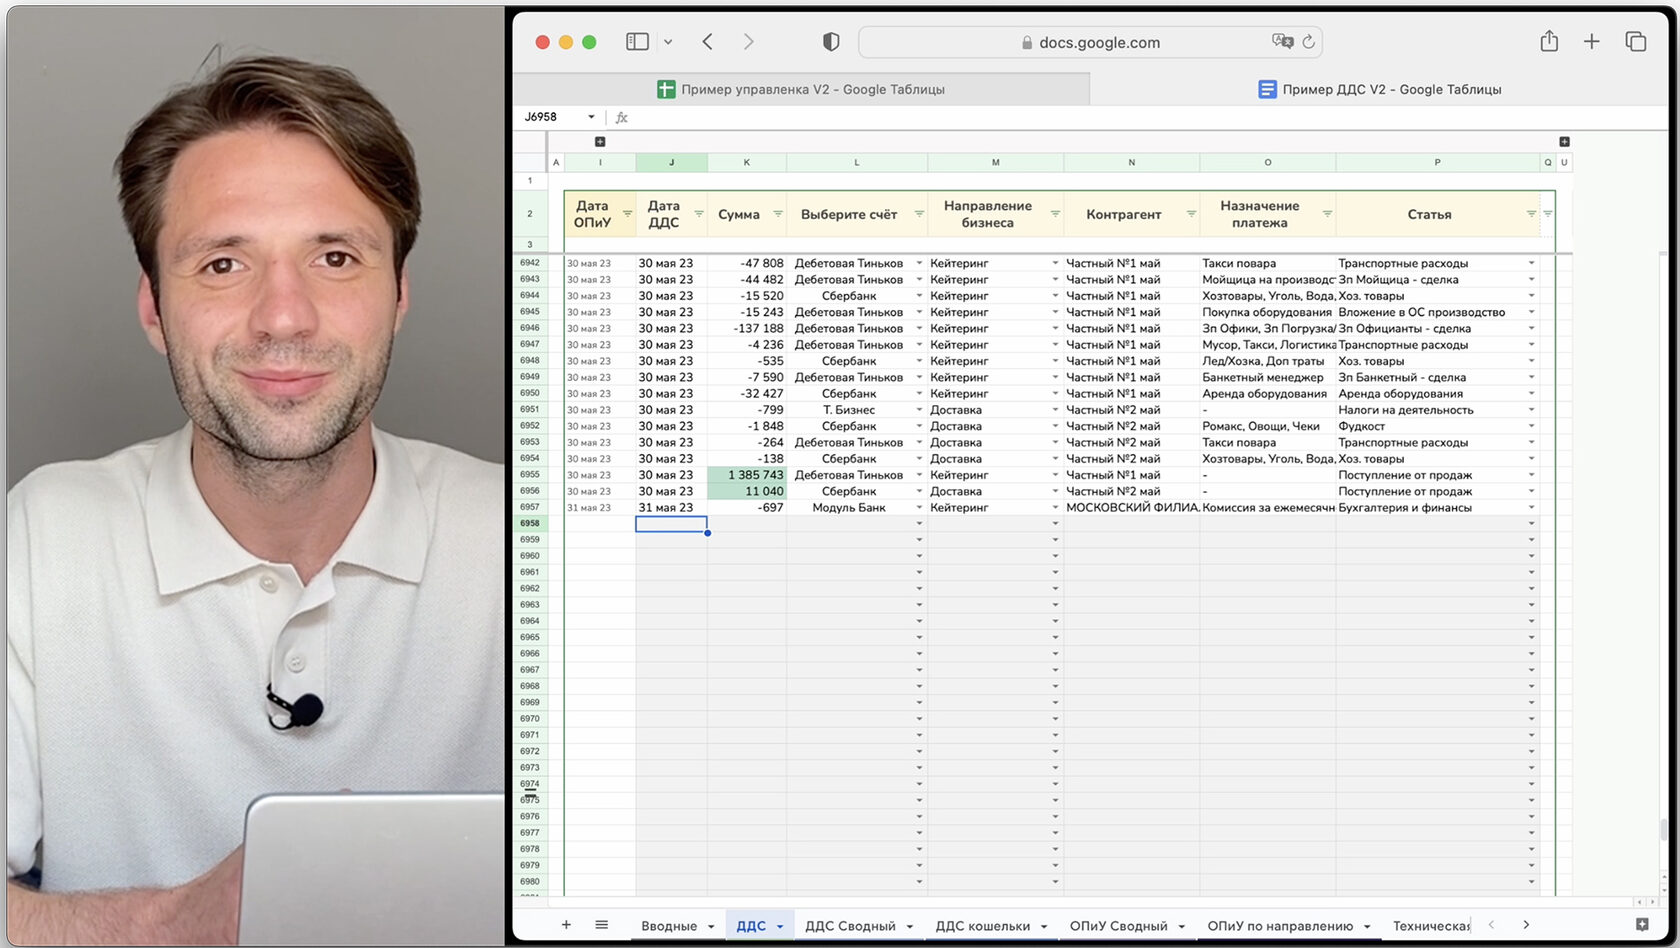Open filter on Сумма column
This screenshot has width=1680, height=948.
[778, 214]
